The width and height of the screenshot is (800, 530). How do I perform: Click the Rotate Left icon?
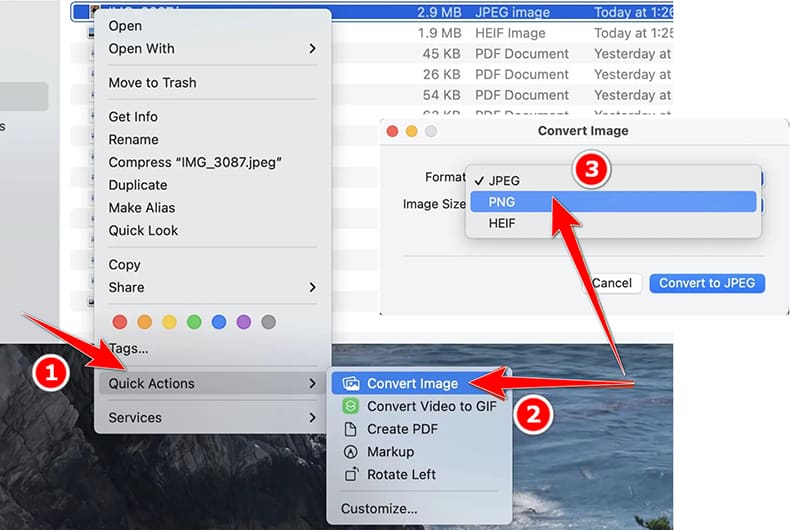[x=350, y=475]
